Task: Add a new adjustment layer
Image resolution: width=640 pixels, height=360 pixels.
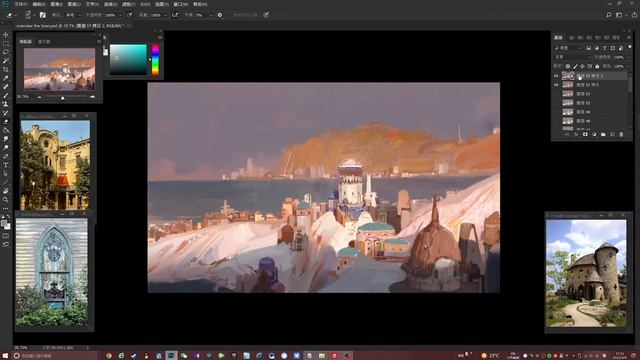Action: click(594, 134)
